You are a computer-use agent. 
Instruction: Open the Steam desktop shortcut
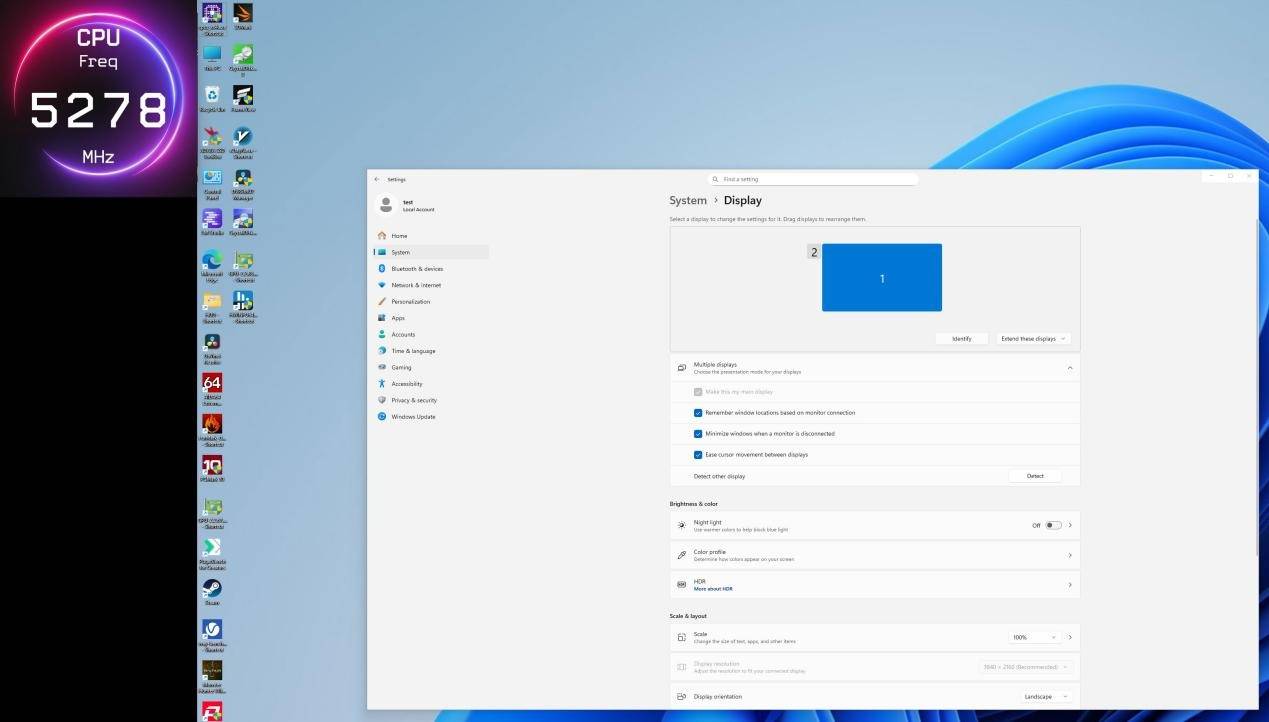point(212,589)
